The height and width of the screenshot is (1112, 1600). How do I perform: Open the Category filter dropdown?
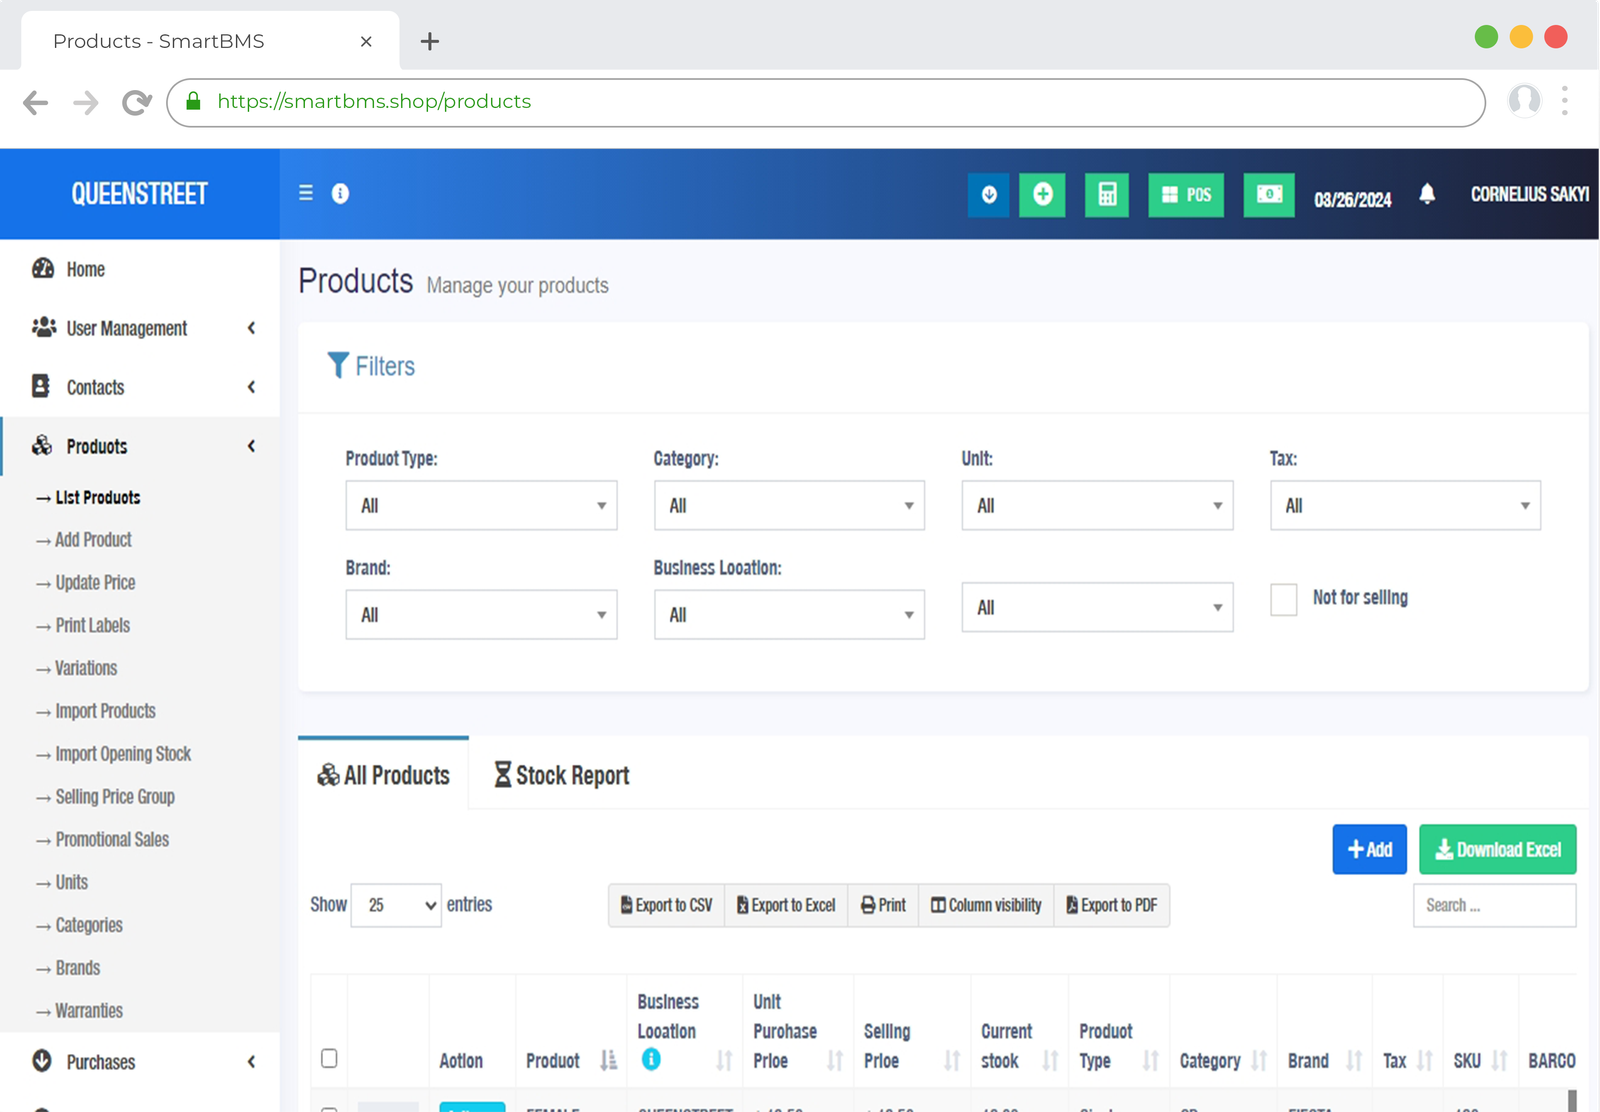point(789,506)
